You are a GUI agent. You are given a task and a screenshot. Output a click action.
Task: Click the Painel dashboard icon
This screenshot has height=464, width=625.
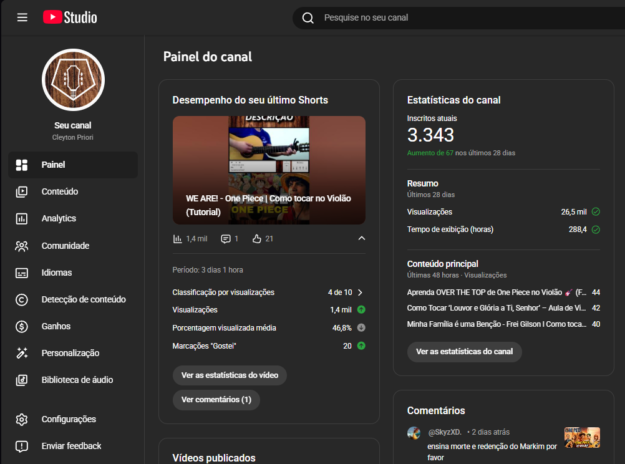pos(22,165)
